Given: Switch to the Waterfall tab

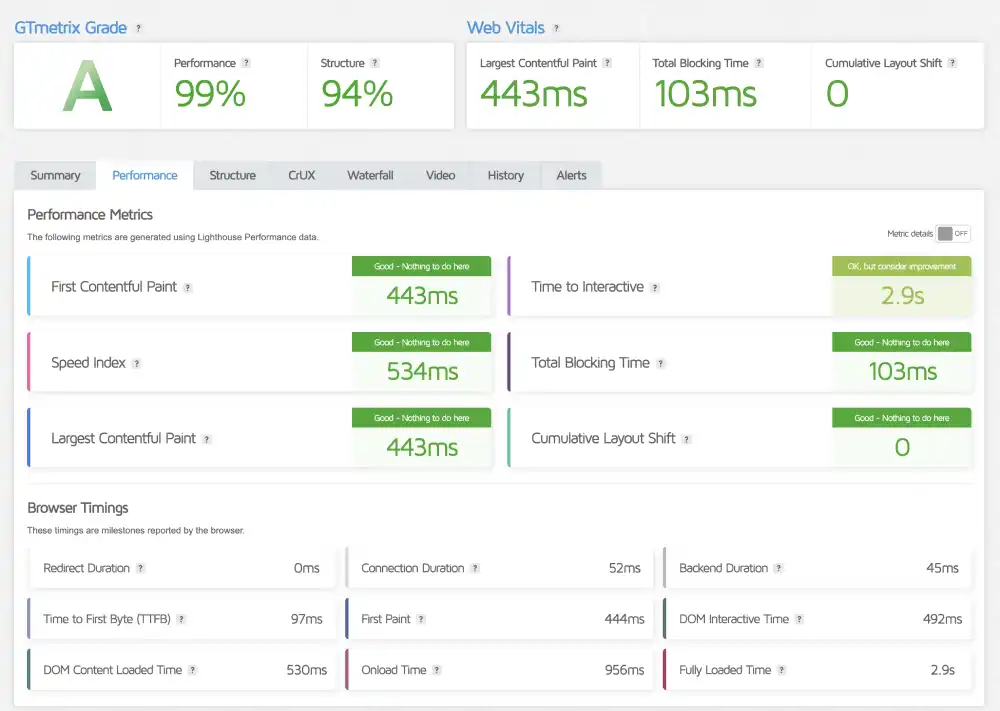Looking at the screenshot, I should pyautogui.click(x=370, y=175).
